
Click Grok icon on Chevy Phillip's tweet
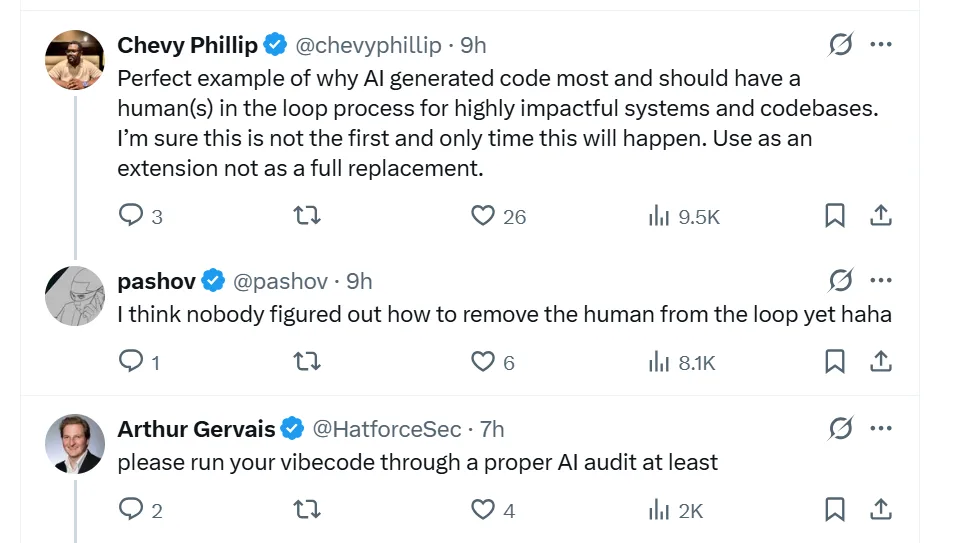click(841, 45)
